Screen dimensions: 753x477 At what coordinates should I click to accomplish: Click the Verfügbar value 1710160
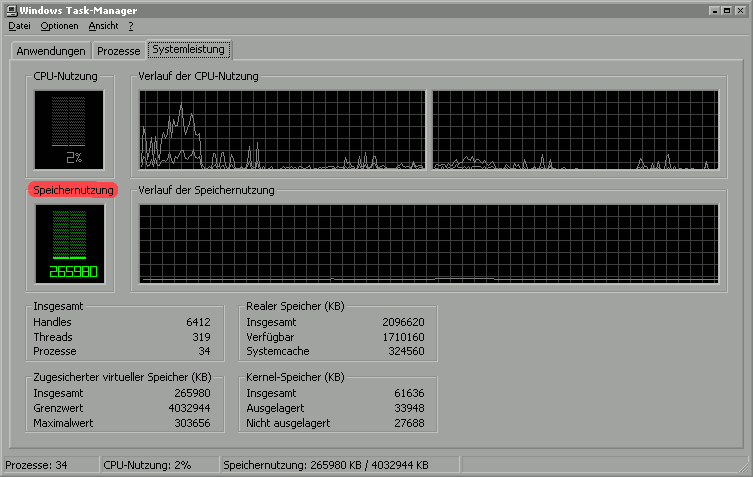[x=403, y=337]
